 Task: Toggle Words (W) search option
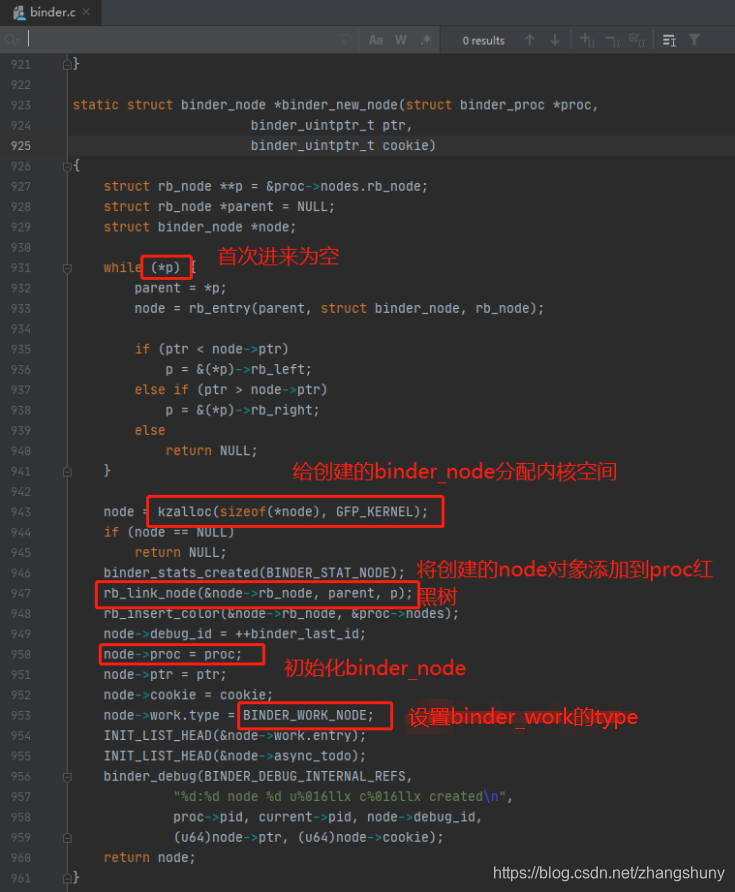(401, 40)
